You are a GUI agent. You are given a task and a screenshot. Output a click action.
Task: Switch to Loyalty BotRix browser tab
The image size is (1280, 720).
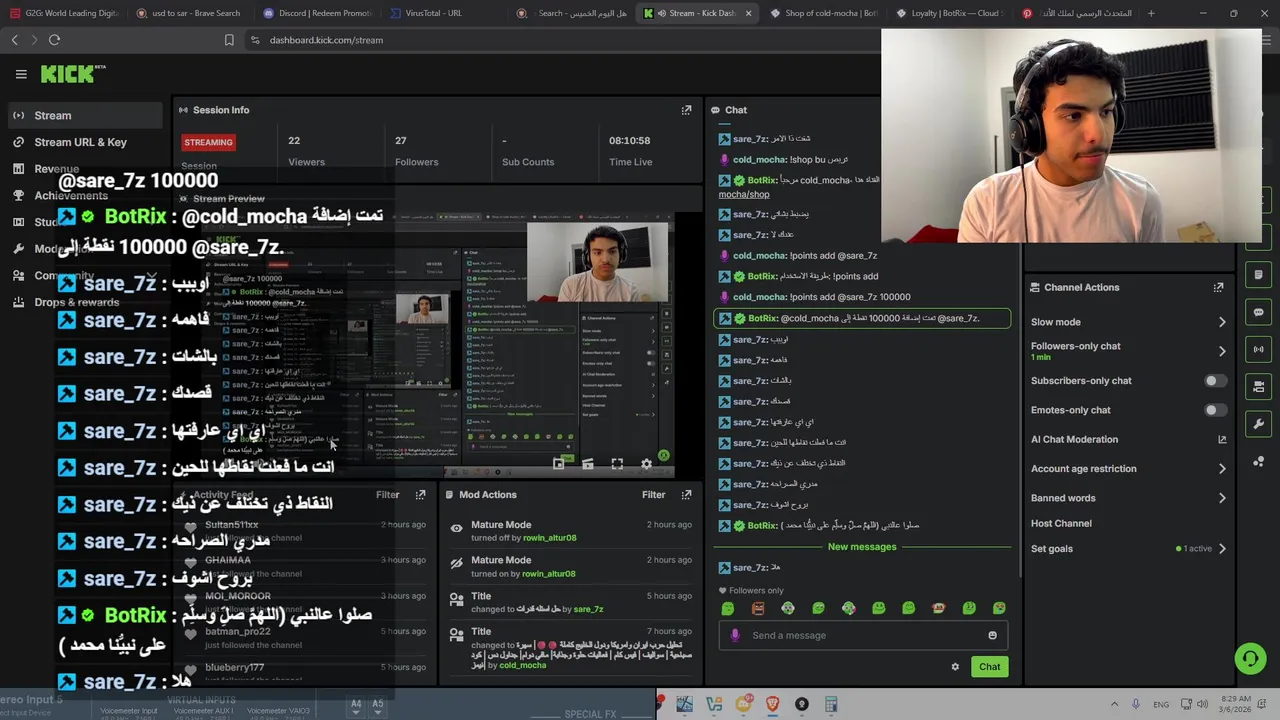click(x=948, y=13)
